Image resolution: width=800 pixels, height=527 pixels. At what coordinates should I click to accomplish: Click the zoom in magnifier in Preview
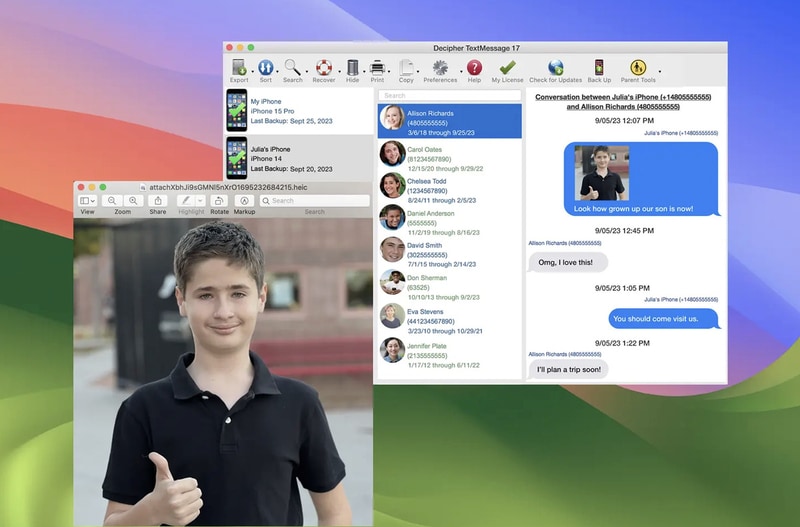(x=133, y=201)
